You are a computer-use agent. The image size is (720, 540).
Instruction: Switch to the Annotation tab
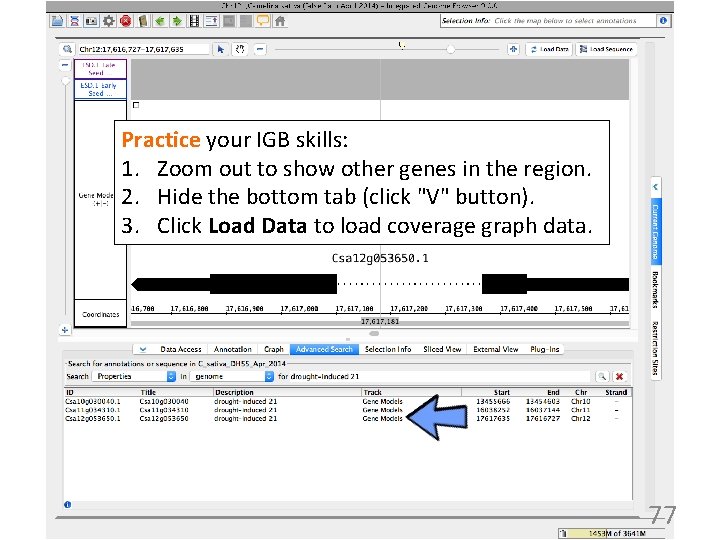[233, 349]
